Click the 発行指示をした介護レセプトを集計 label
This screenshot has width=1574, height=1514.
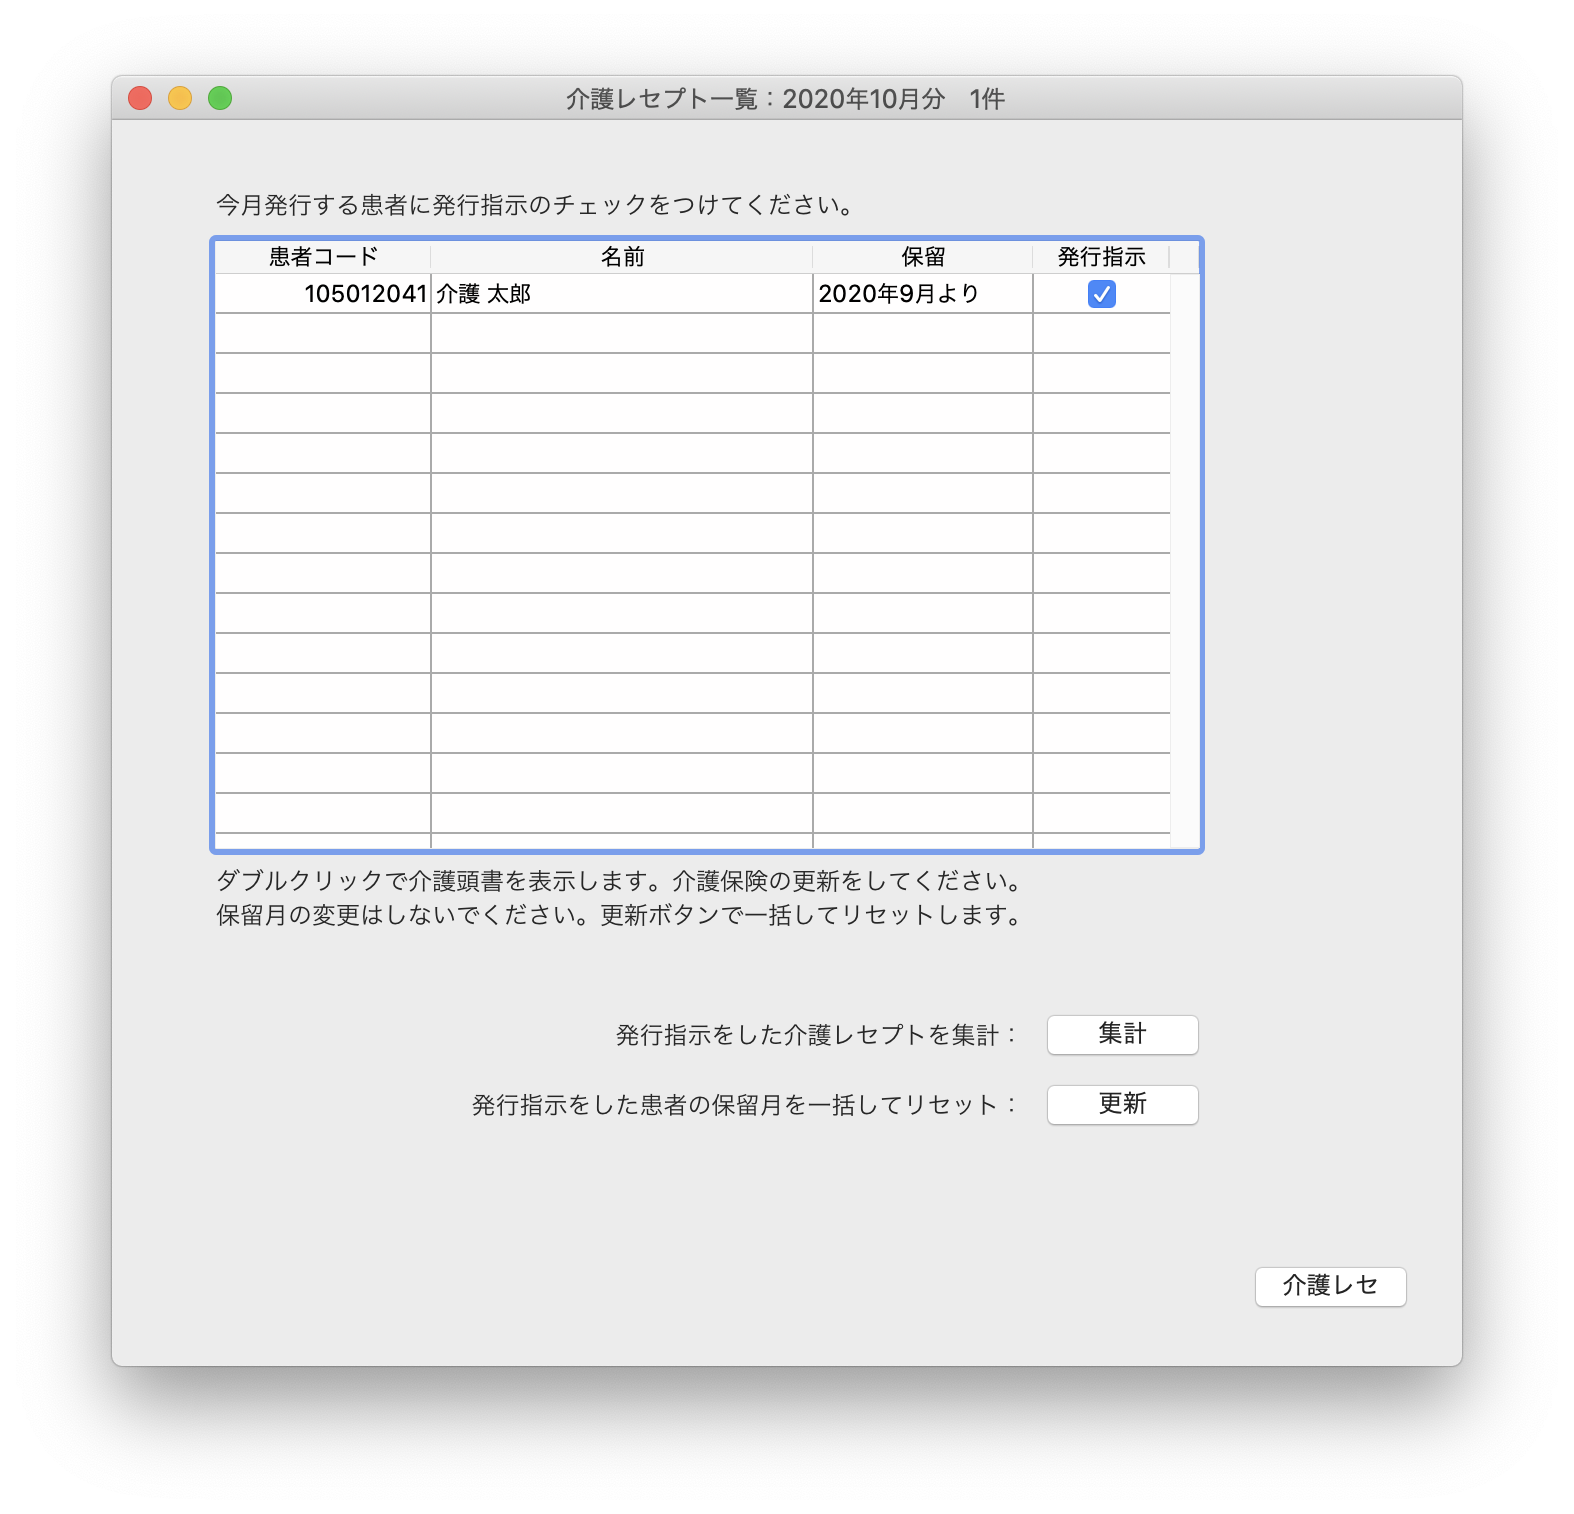tap(815, 1035)
